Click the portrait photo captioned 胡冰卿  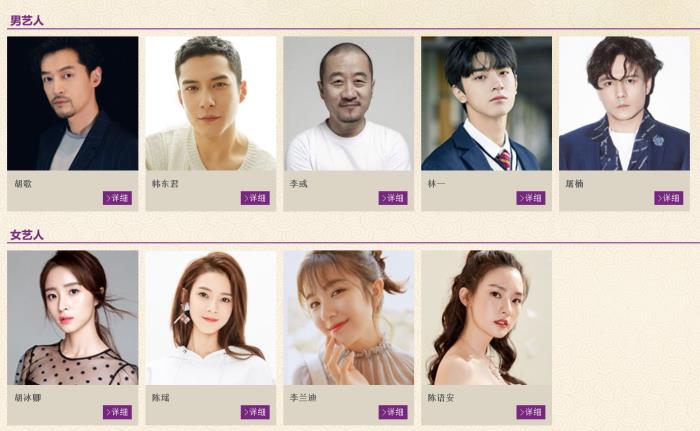pyautogui.click(x=73, y=318)
